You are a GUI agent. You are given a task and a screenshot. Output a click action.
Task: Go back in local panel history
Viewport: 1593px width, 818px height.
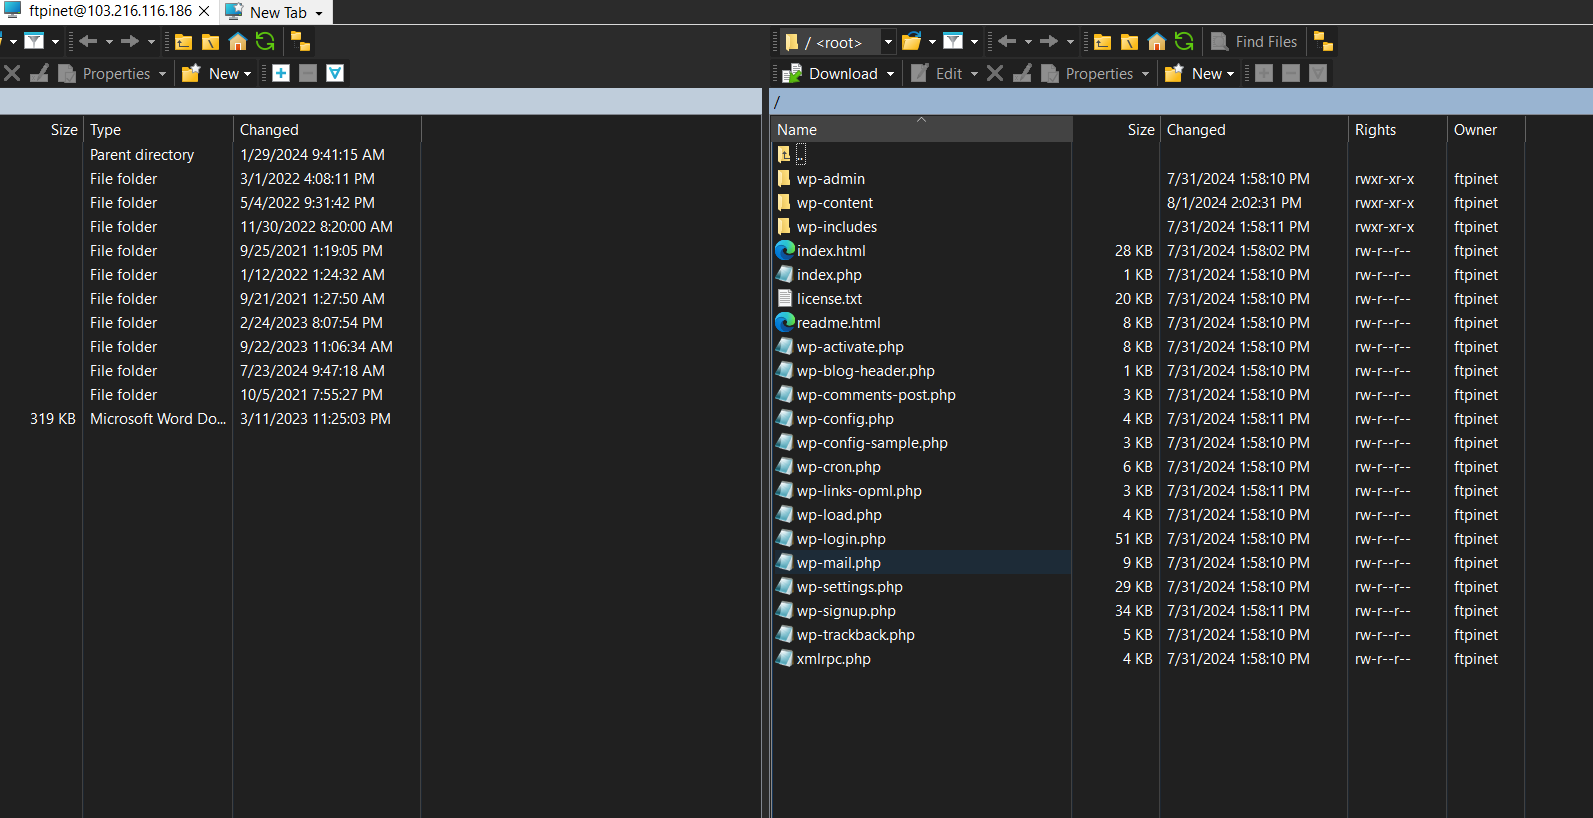(x=89, y=42)
